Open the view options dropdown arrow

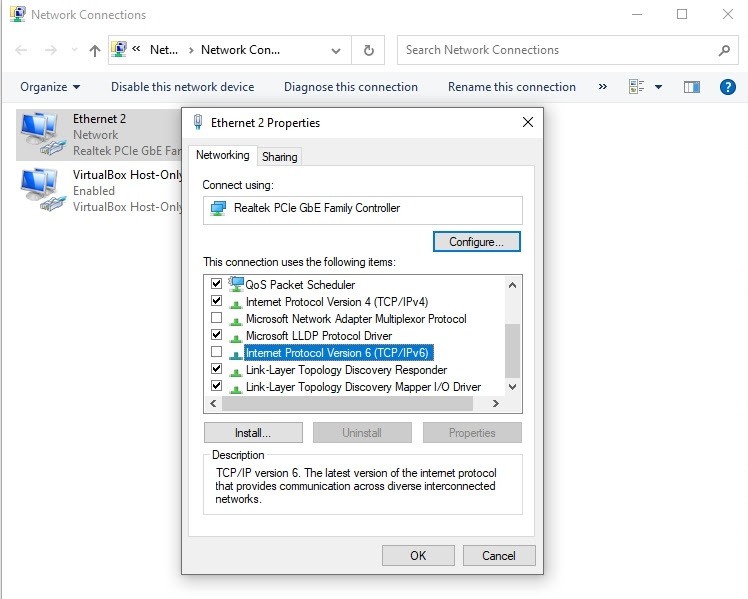[658, 87]
